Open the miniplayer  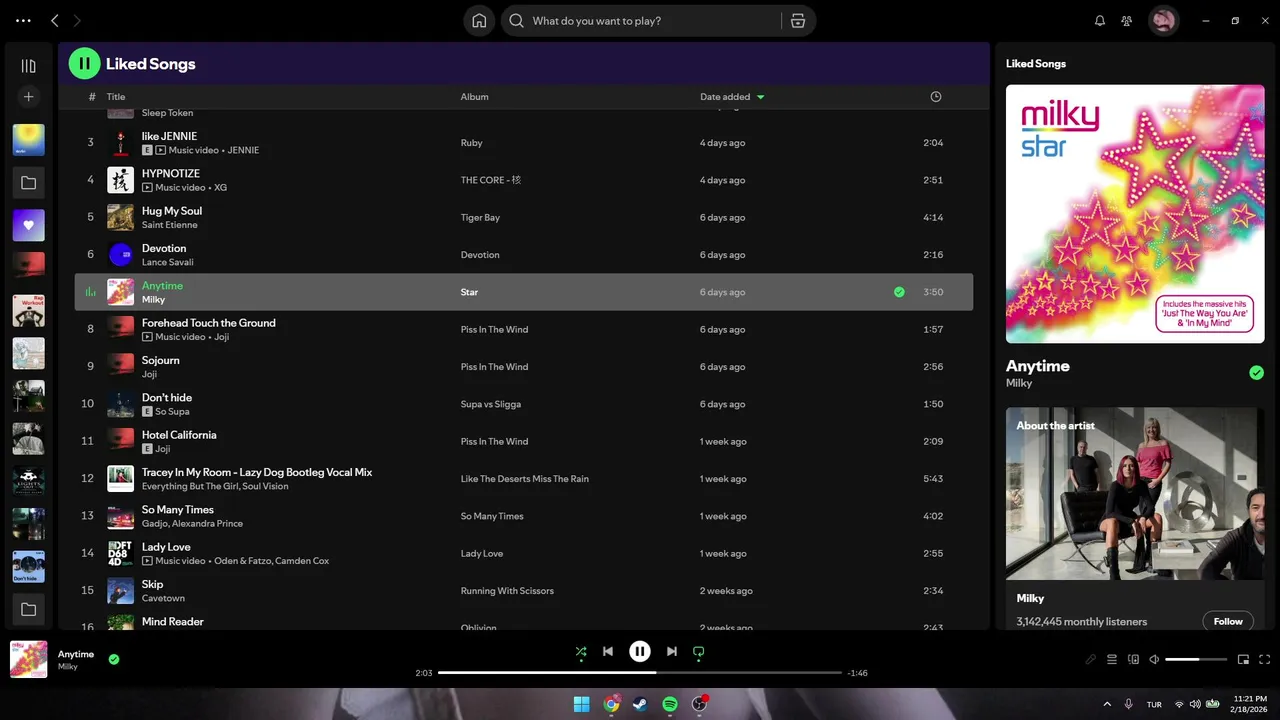click(1243, 660)
